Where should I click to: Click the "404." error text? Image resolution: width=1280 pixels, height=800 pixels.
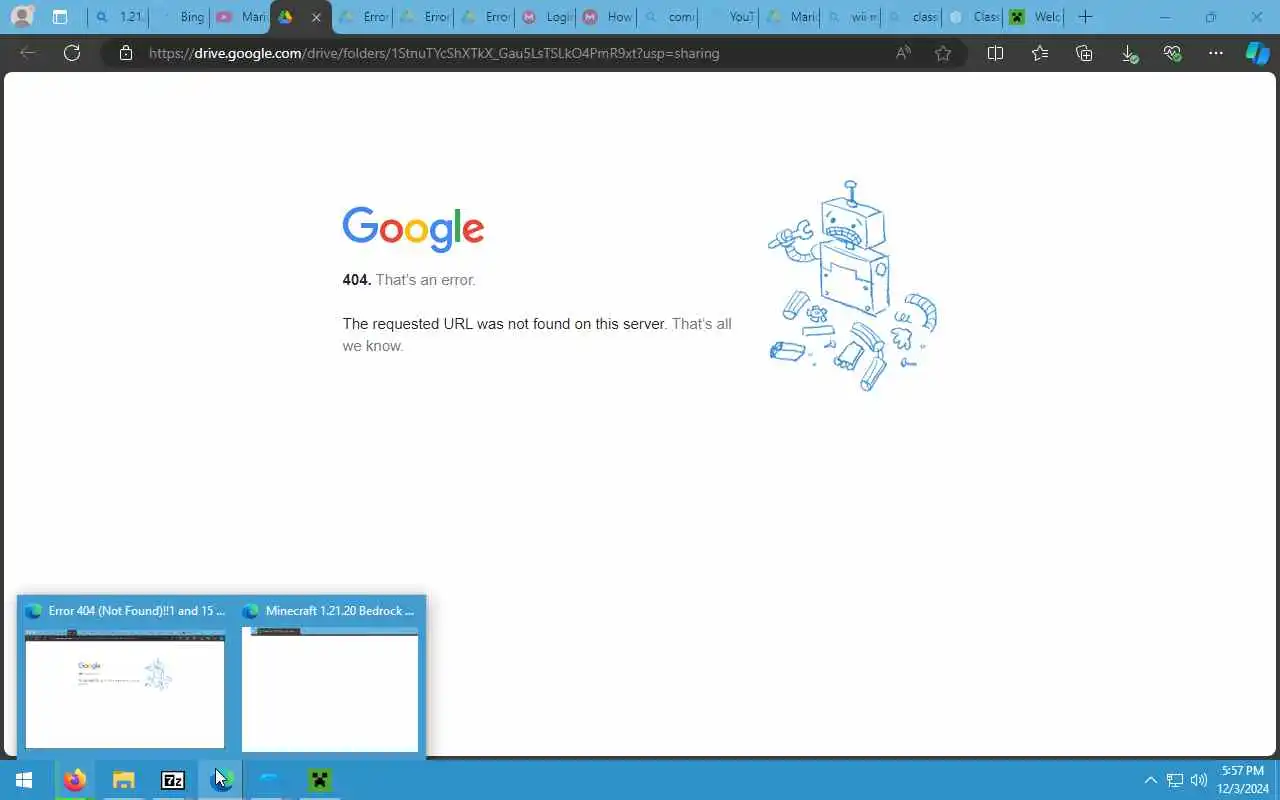point(357,280)
